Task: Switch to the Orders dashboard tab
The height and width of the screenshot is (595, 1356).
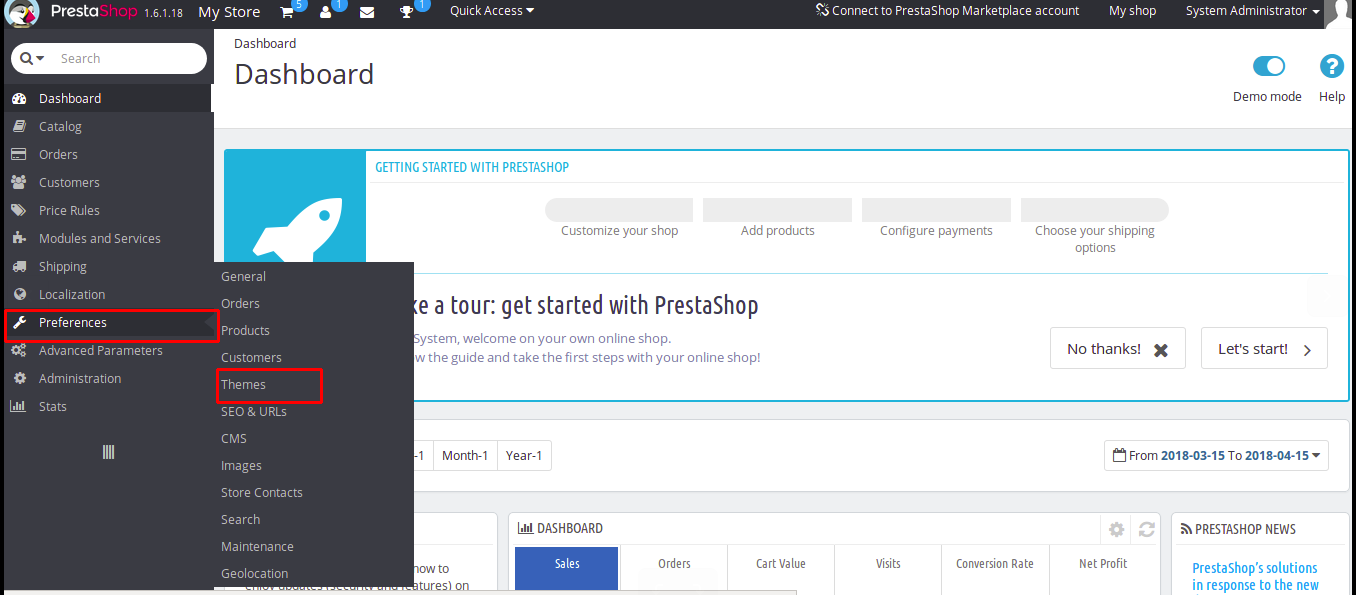Action: pos(674,570)
